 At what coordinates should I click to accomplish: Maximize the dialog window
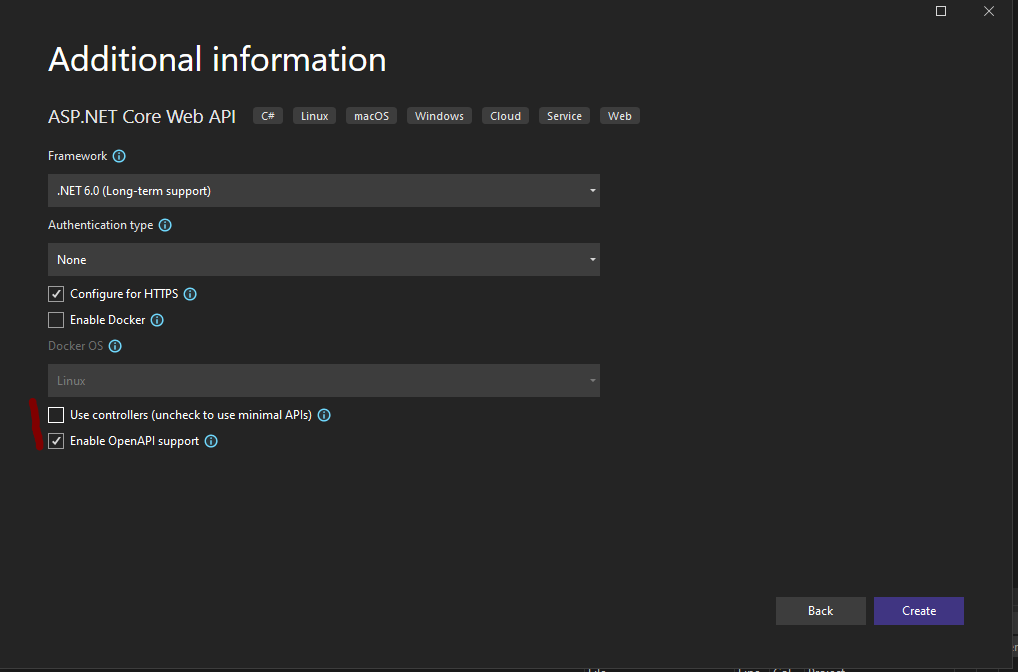click(x=941, y=11)
